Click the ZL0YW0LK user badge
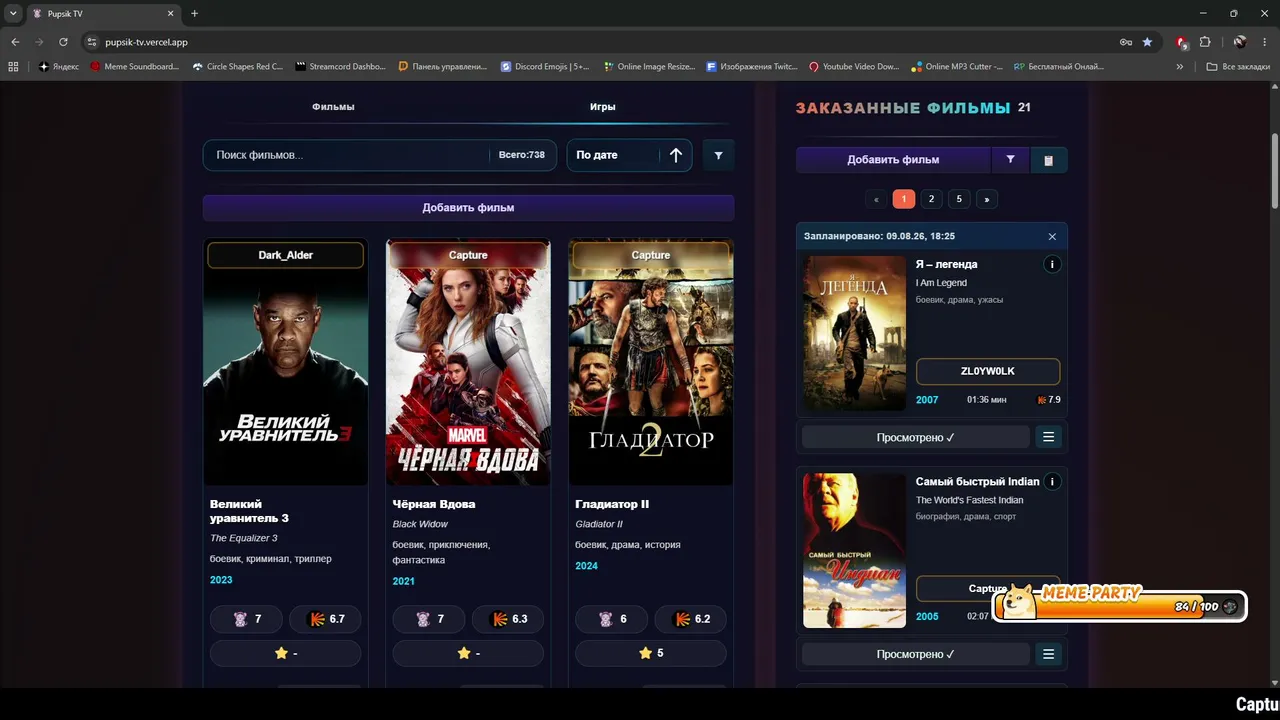The image size is (1280, 720). tap(988, 371)
